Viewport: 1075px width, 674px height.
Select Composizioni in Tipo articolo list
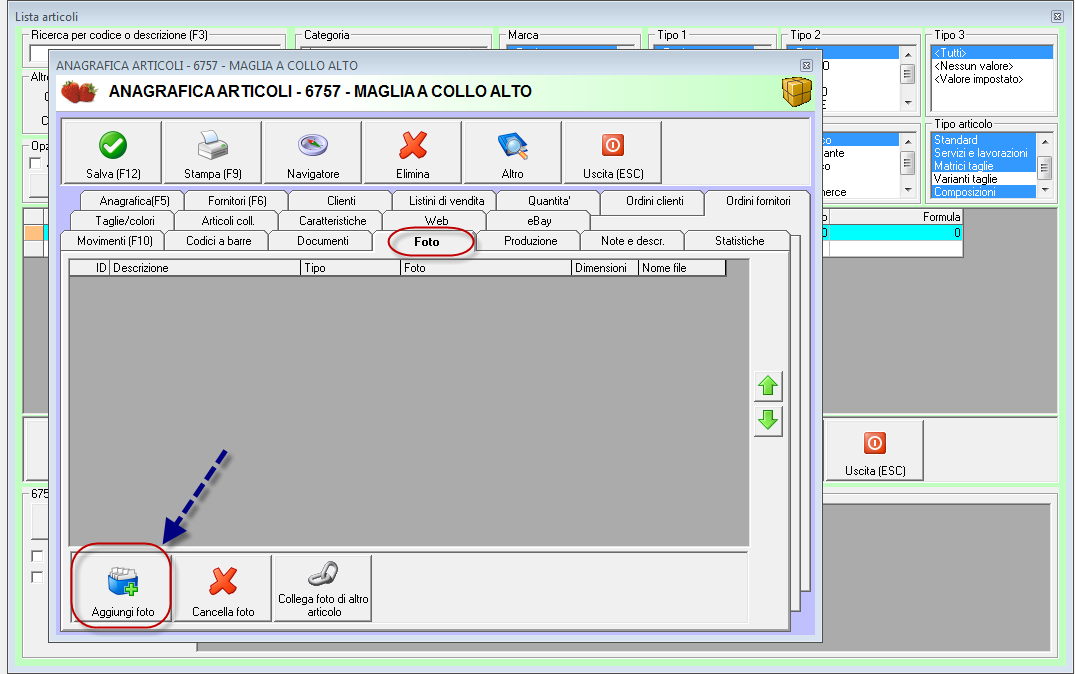point(984,192)
